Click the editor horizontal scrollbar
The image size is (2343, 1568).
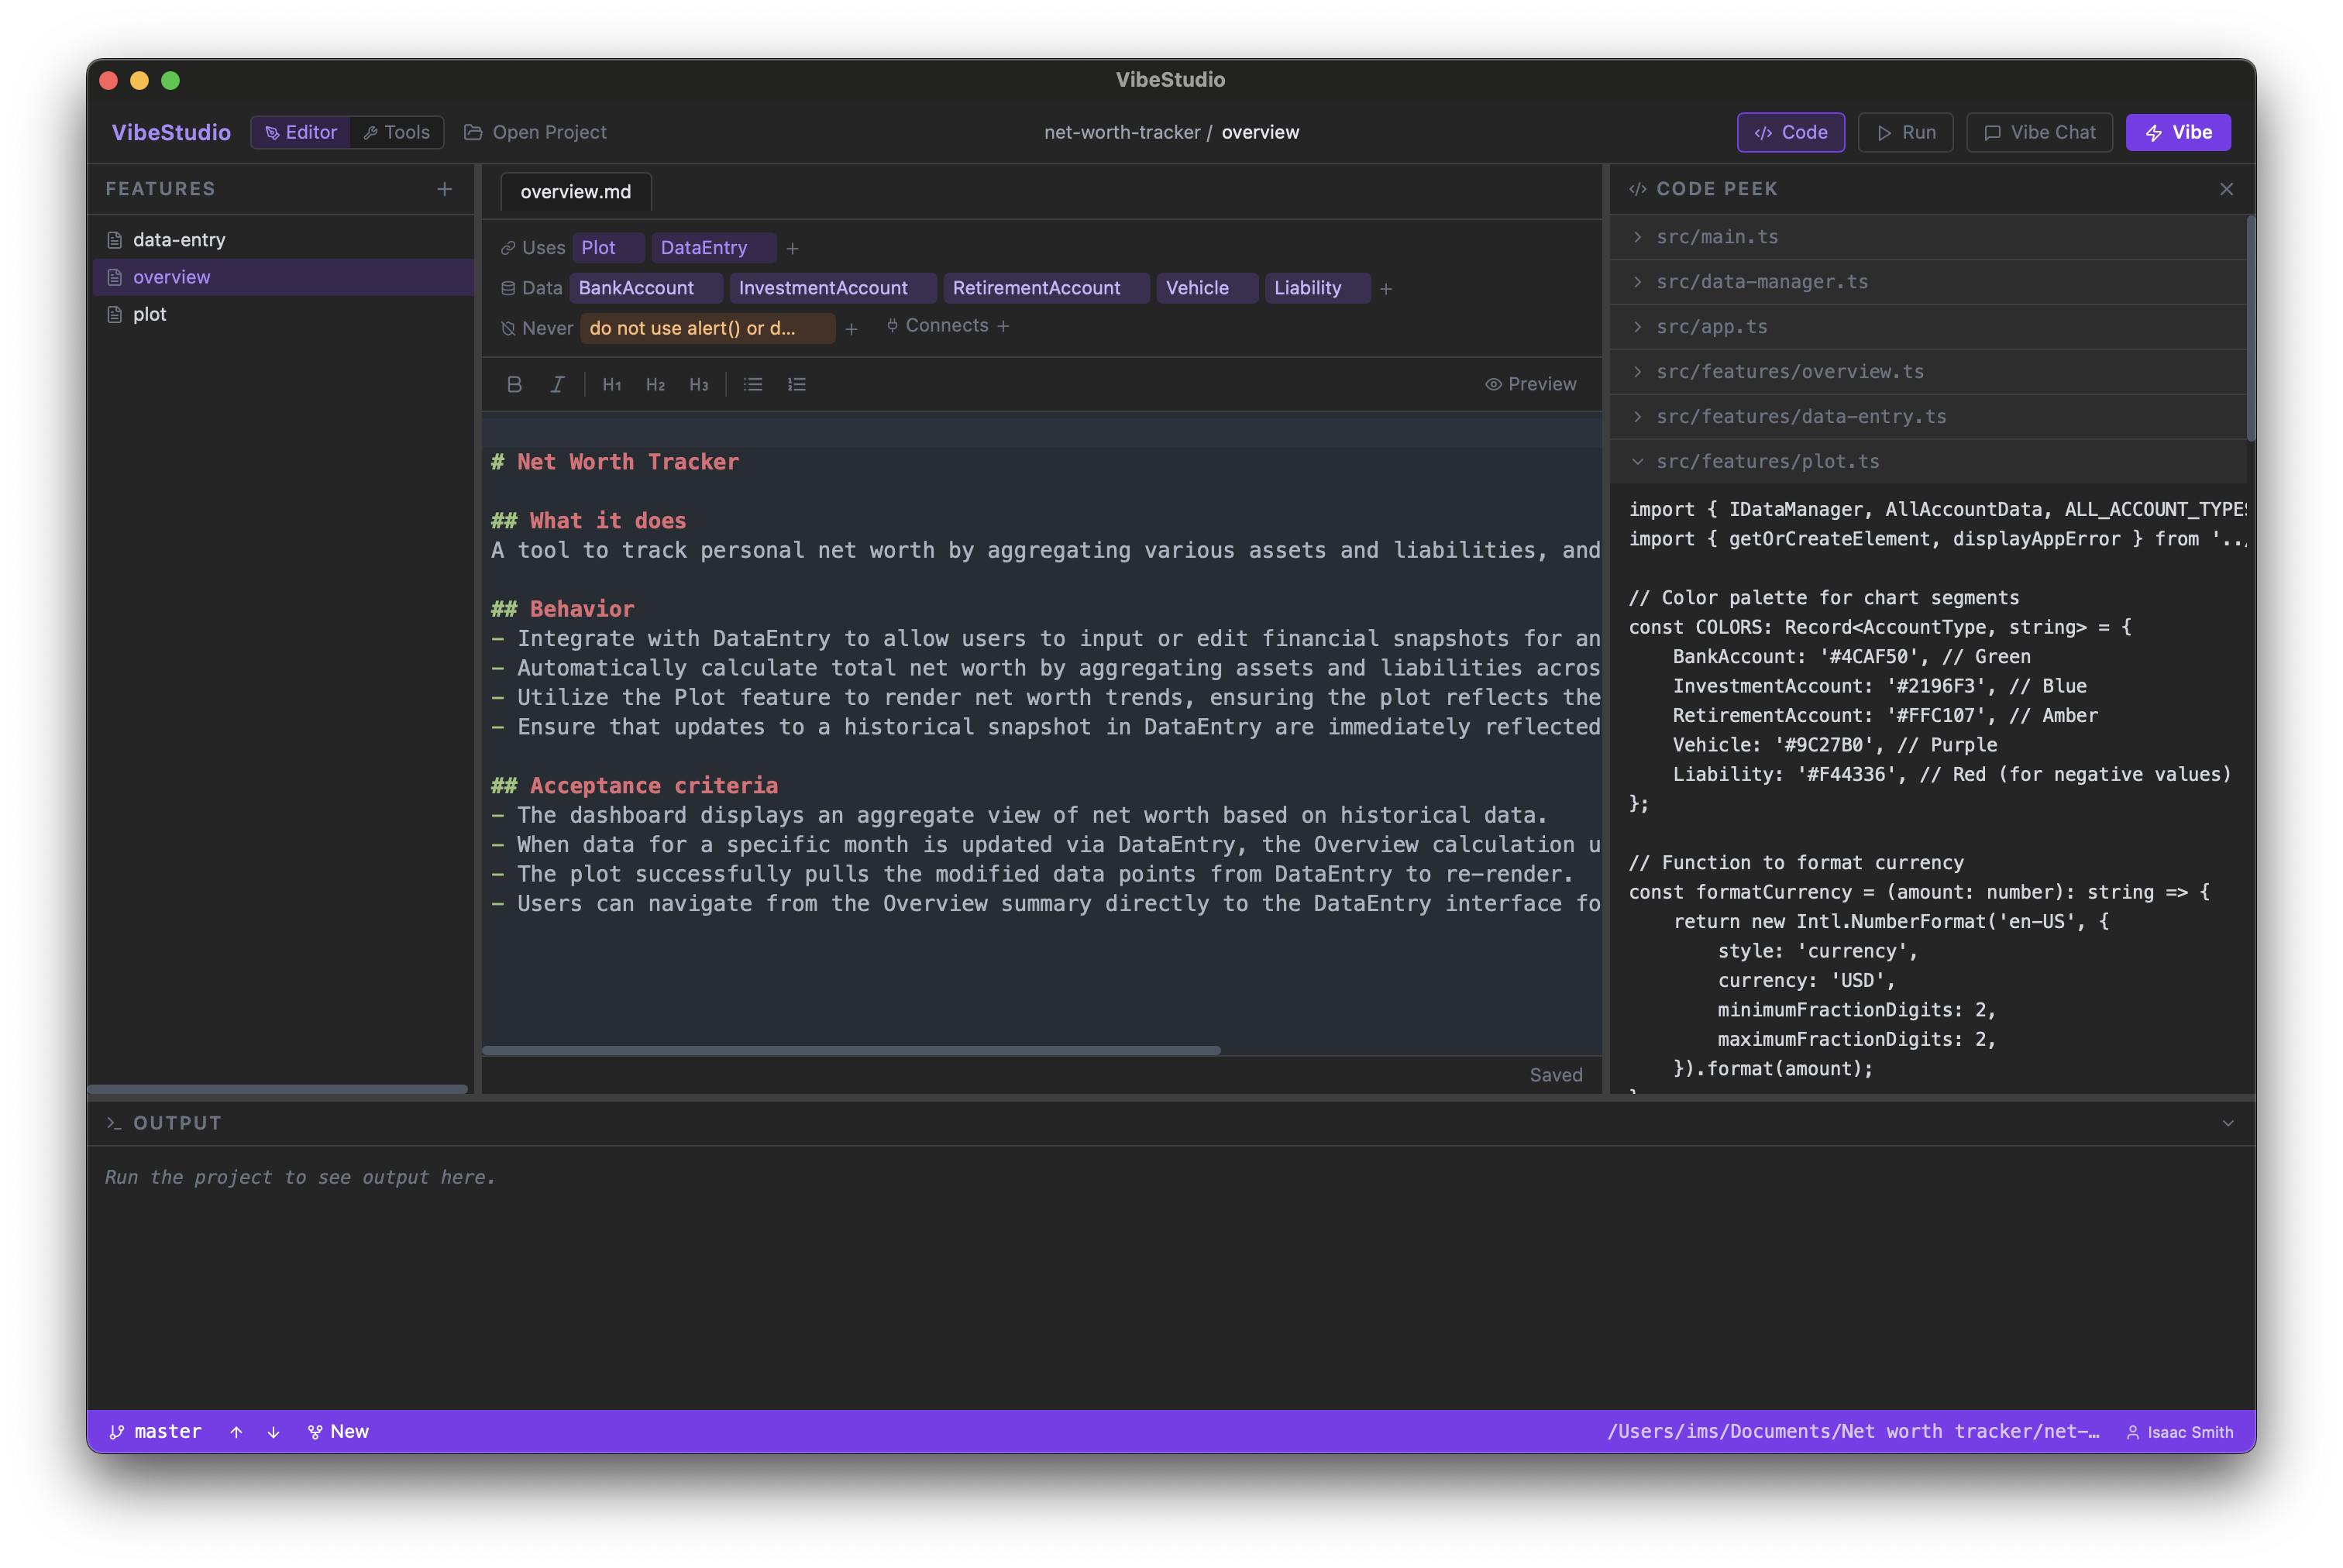point(851,1050)
